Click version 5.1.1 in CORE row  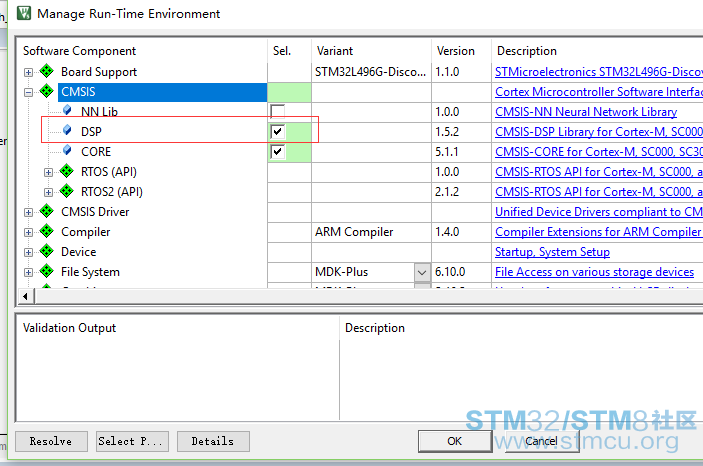tap(447, 152)
